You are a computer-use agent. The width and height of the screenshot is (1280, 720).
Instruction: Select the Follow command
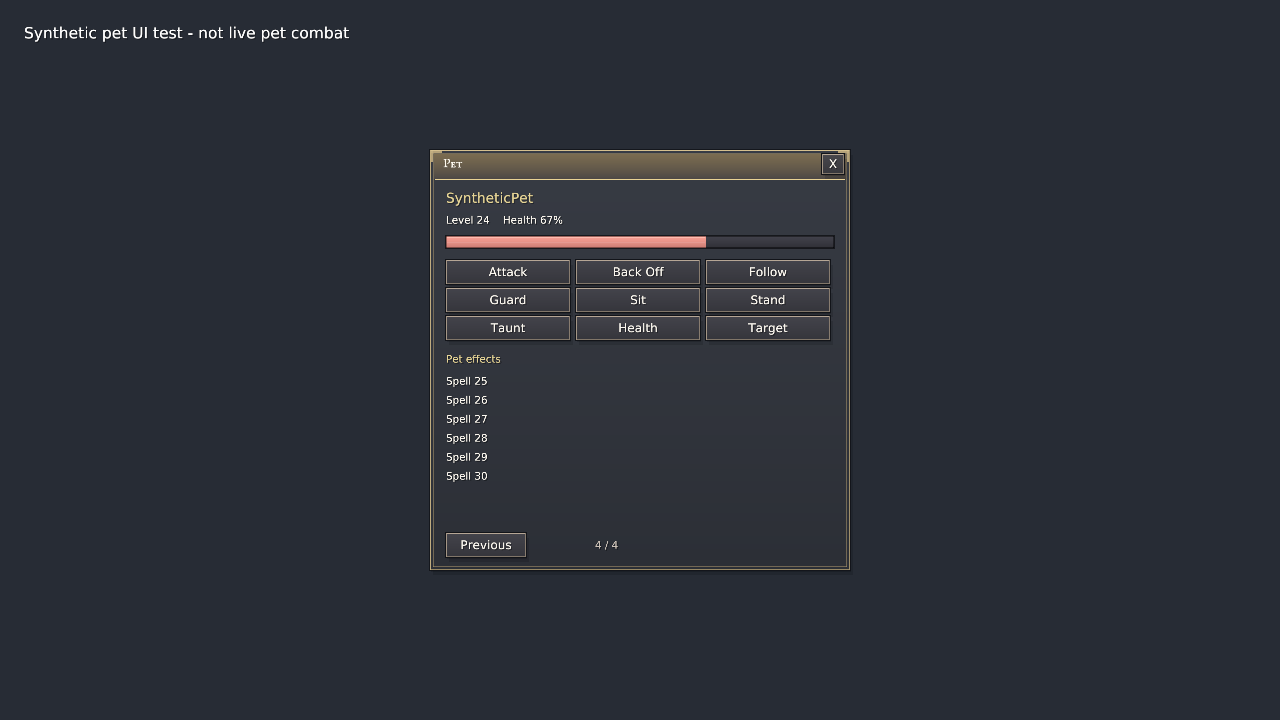click(x=768, y=272)
